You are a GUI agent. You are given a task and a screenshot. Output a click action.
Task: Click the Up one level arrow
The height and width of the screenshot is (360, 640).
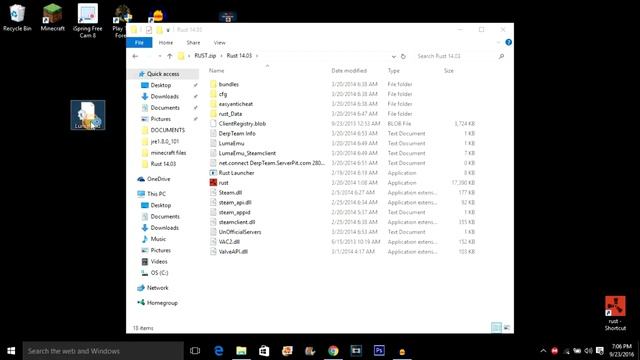169,56
